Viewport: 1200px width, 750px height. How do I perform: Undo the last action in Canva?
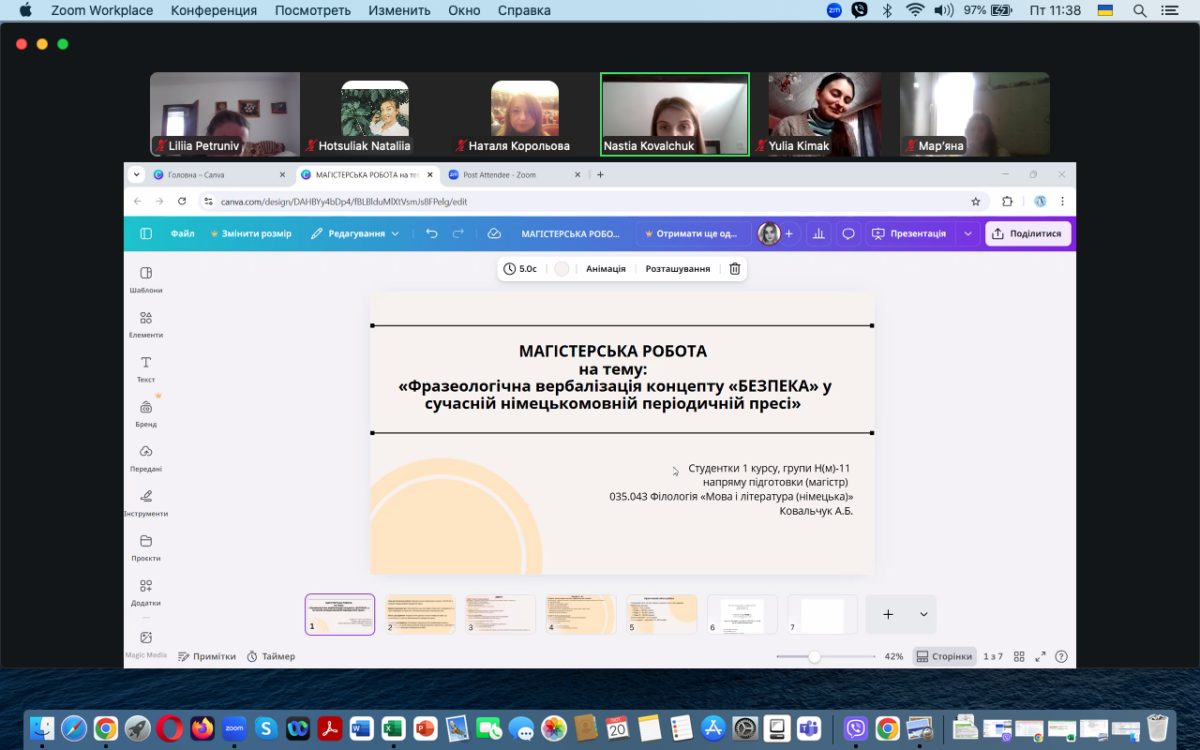pyautogui.click(x=432, y=234)
